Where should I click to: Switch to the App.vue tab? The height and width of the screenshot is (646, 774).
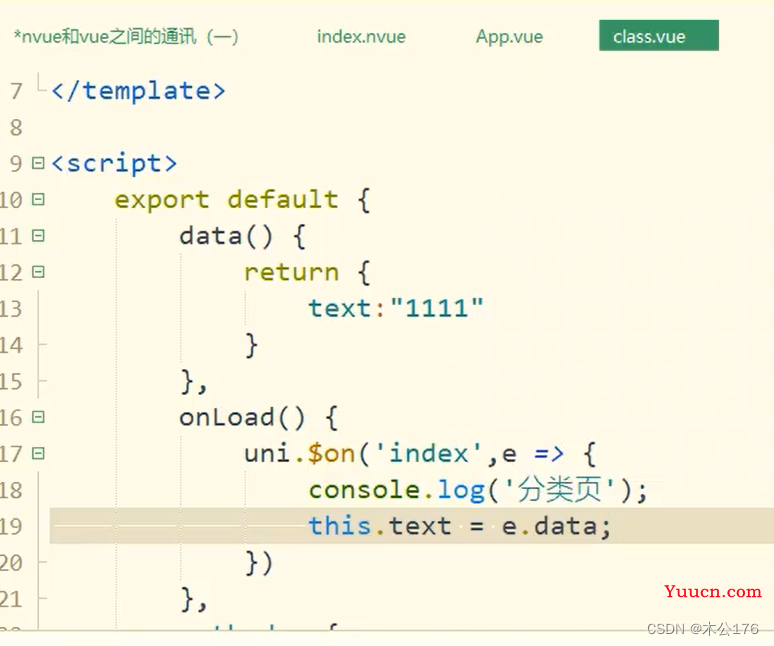click(509, 37)
